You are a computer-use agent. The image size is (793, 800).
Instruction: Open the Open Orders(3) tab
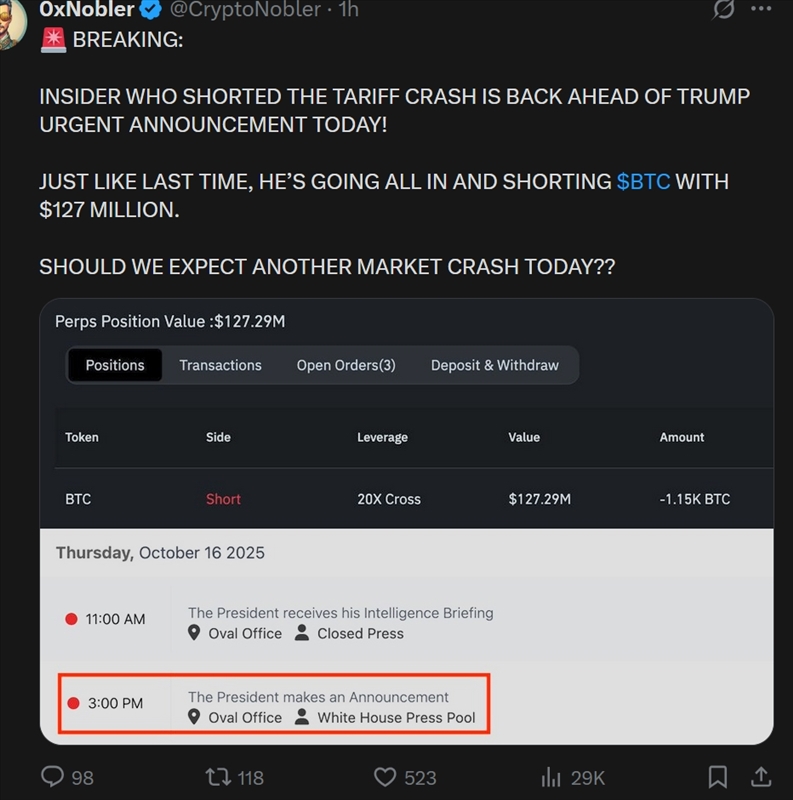345,365
